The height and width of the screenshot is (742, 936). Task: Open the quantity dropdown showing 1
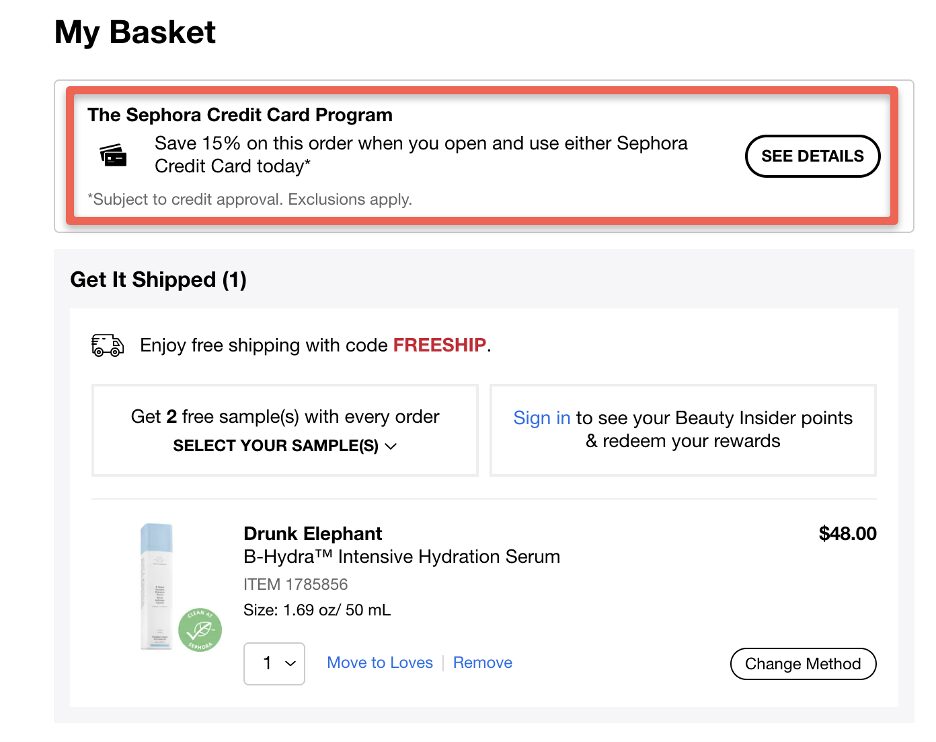[274, 663]
